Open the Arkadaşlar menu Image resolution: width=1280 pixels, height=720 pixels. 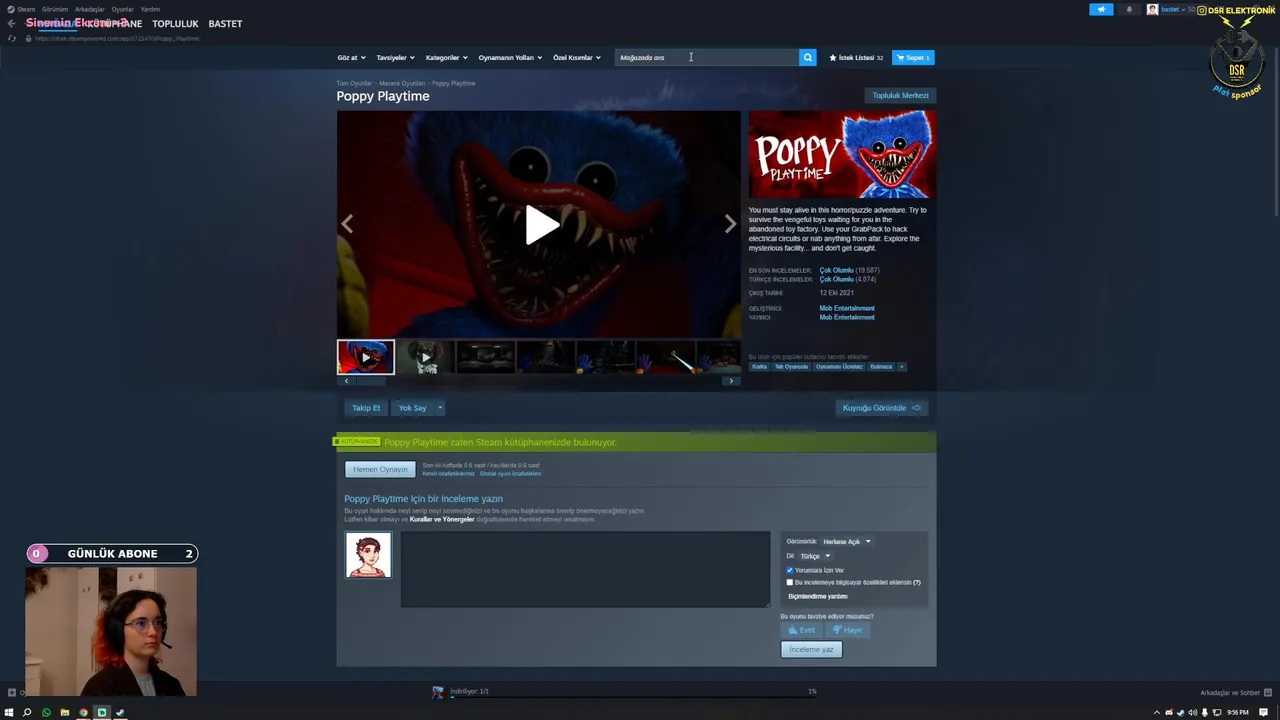pyautogui.click(x=90, y=9)
